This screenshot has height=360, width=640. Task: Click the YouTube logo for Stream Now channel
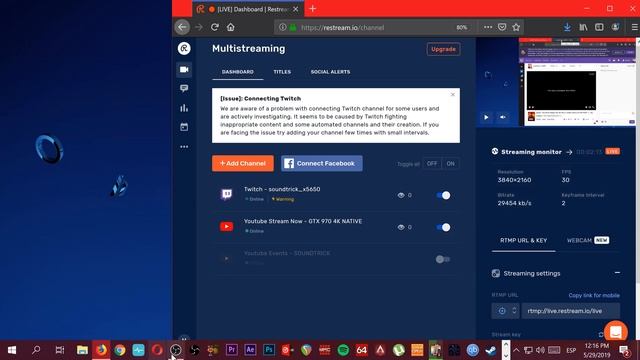tap(227, 226)
